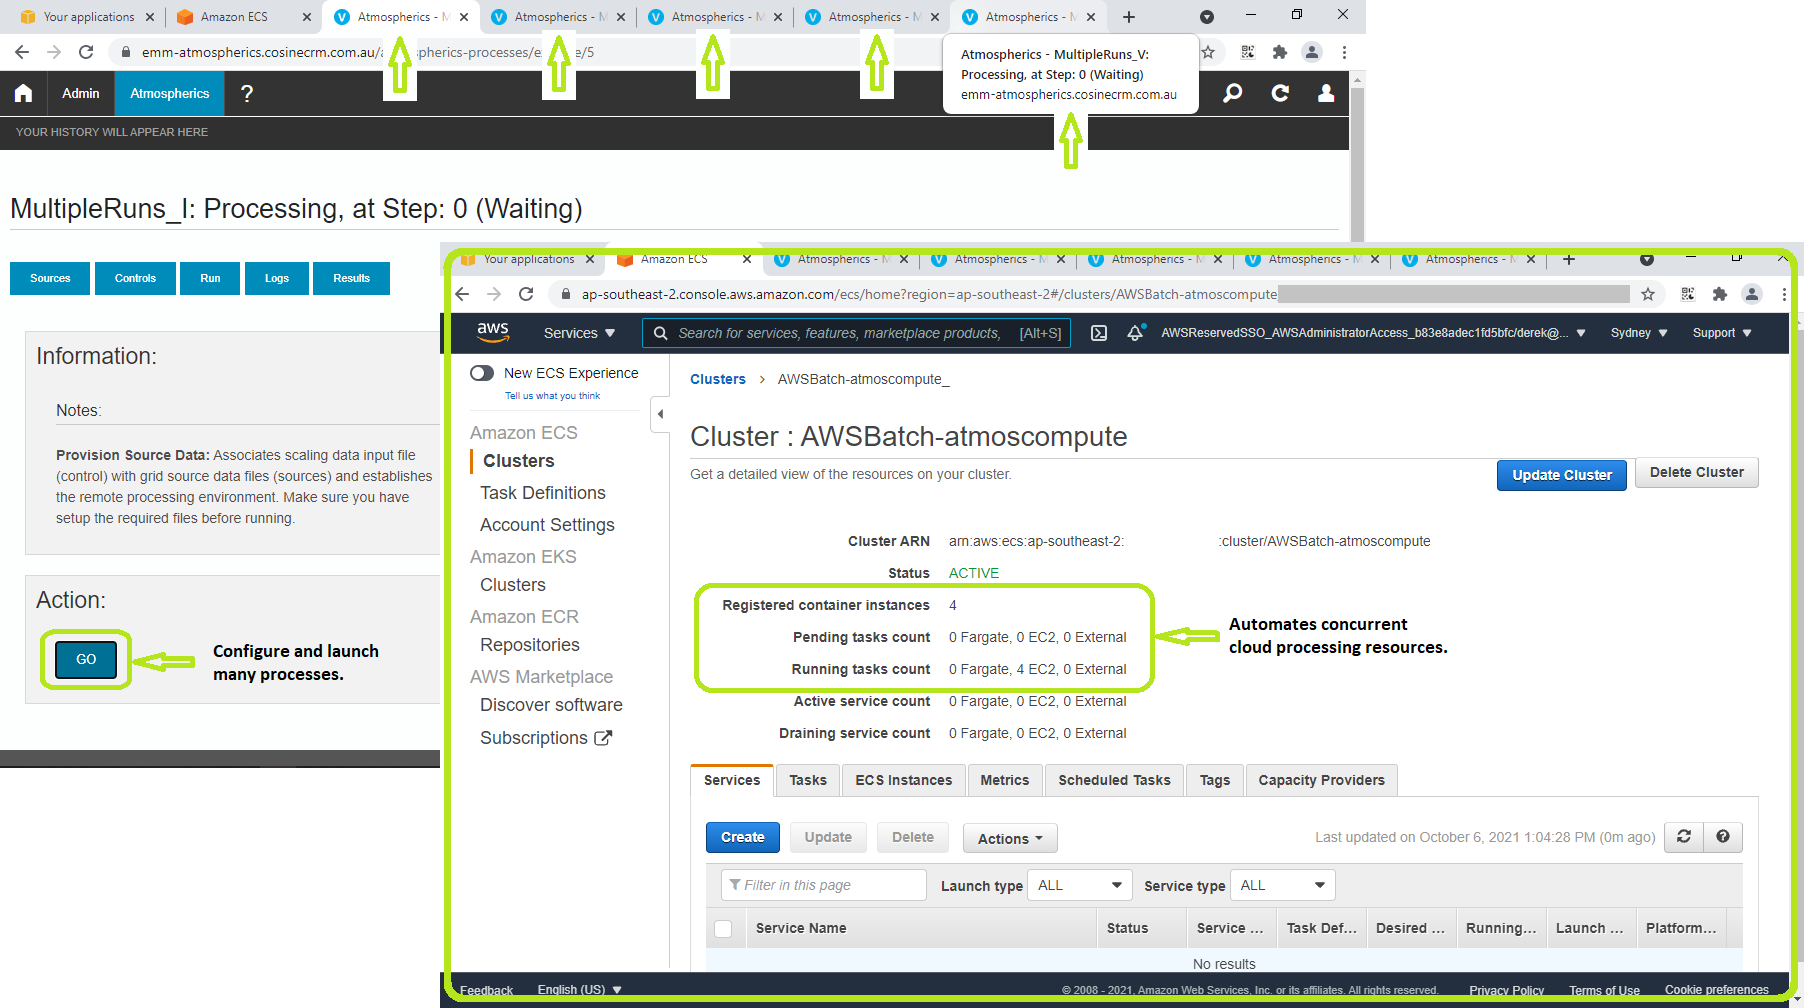
Task: Expand the AWS Services menu
Action: tap(579, 333)
